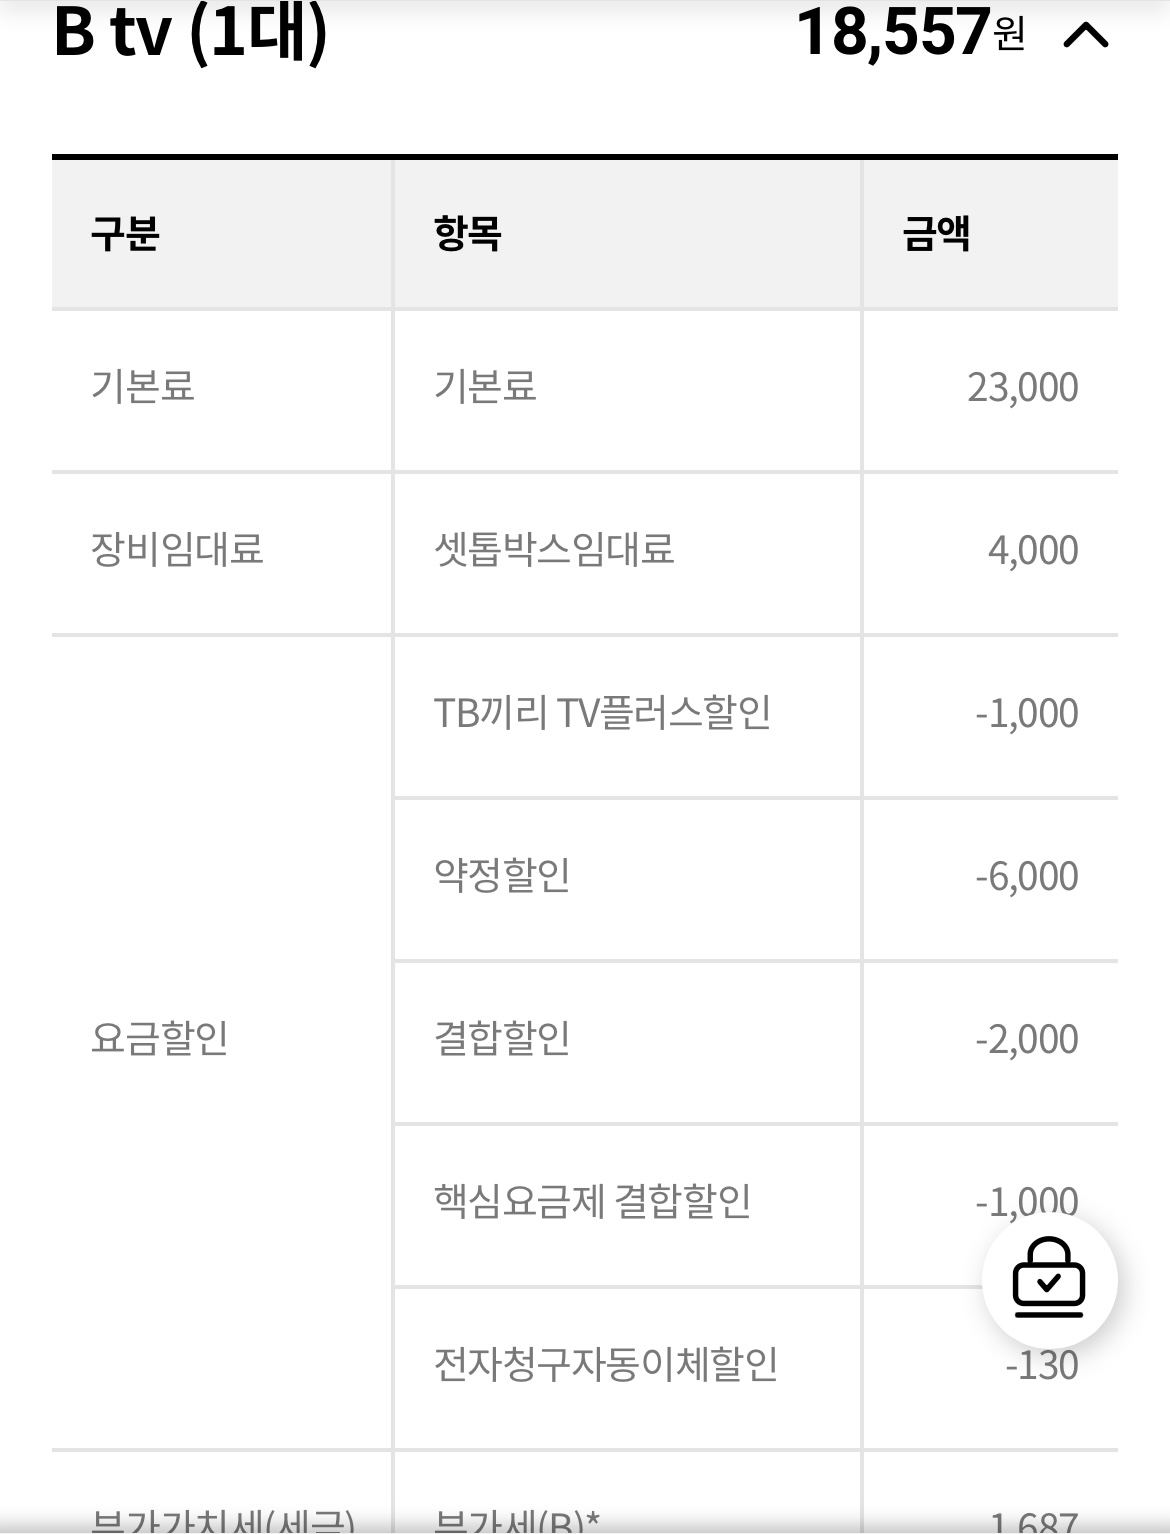Select the 결합할인 item
The width and height of the screenshot is (1170, 1534).
(x=502, y=1039)
